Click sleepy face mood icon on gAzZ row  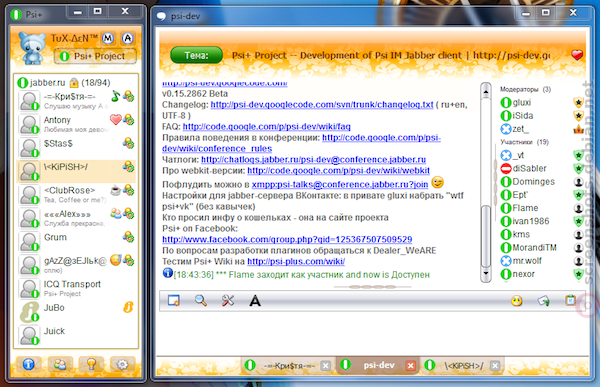pos(116,260)
